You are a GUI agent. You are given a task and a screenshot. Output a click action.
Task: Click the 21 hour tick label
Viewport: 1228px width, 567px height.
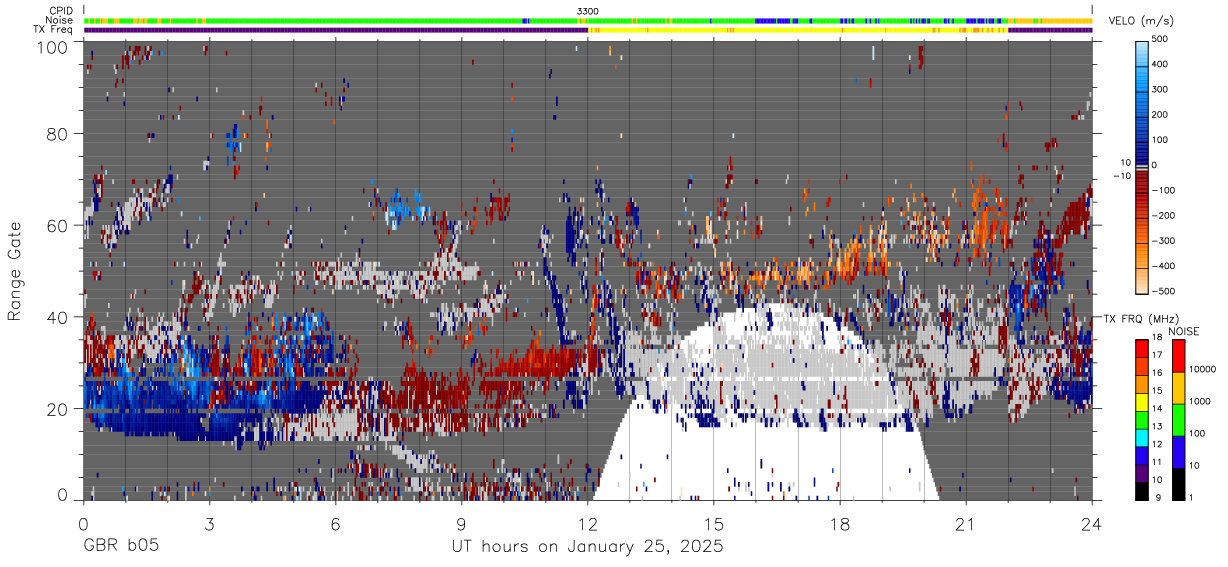tap(966, 523)
